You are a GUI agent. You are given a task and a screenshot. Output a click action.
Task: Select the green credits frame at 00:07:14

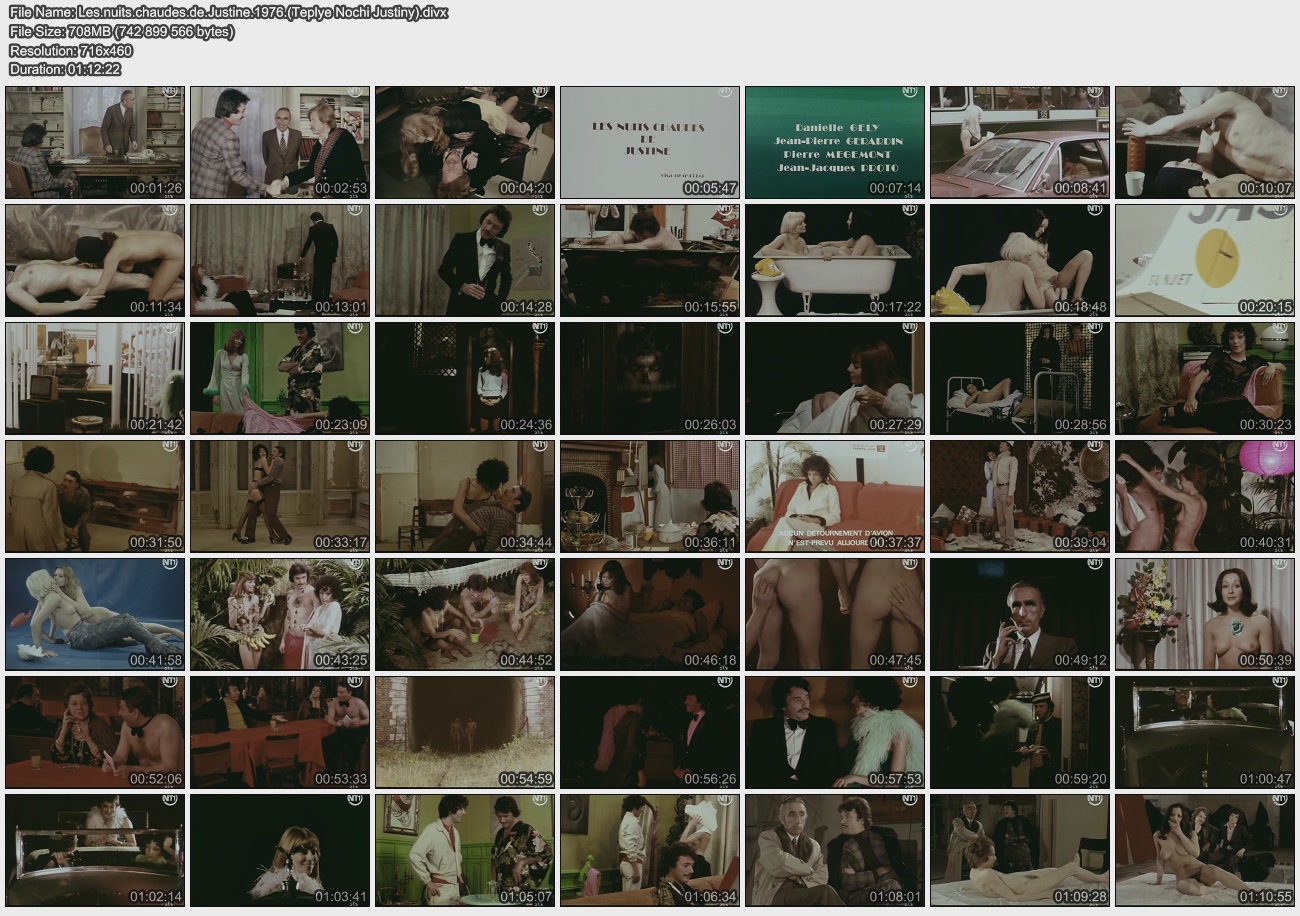[835, 142]
